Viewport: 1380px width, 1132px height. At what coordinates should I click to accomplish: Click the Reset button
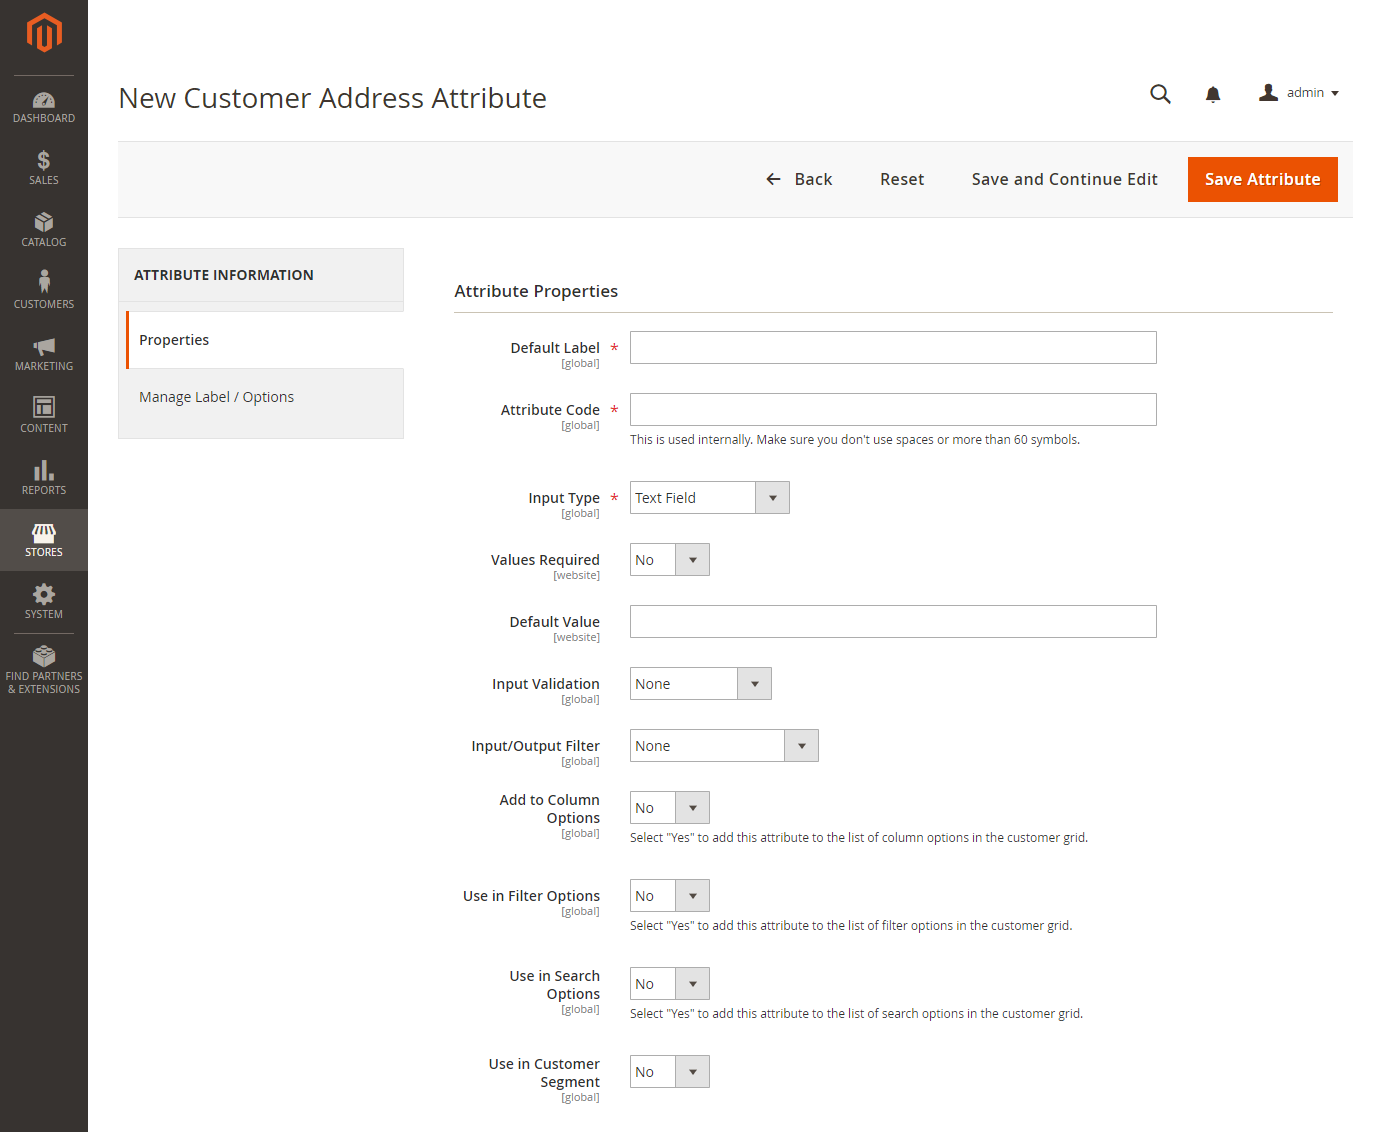pyautogui.click(x=902, y=179)
